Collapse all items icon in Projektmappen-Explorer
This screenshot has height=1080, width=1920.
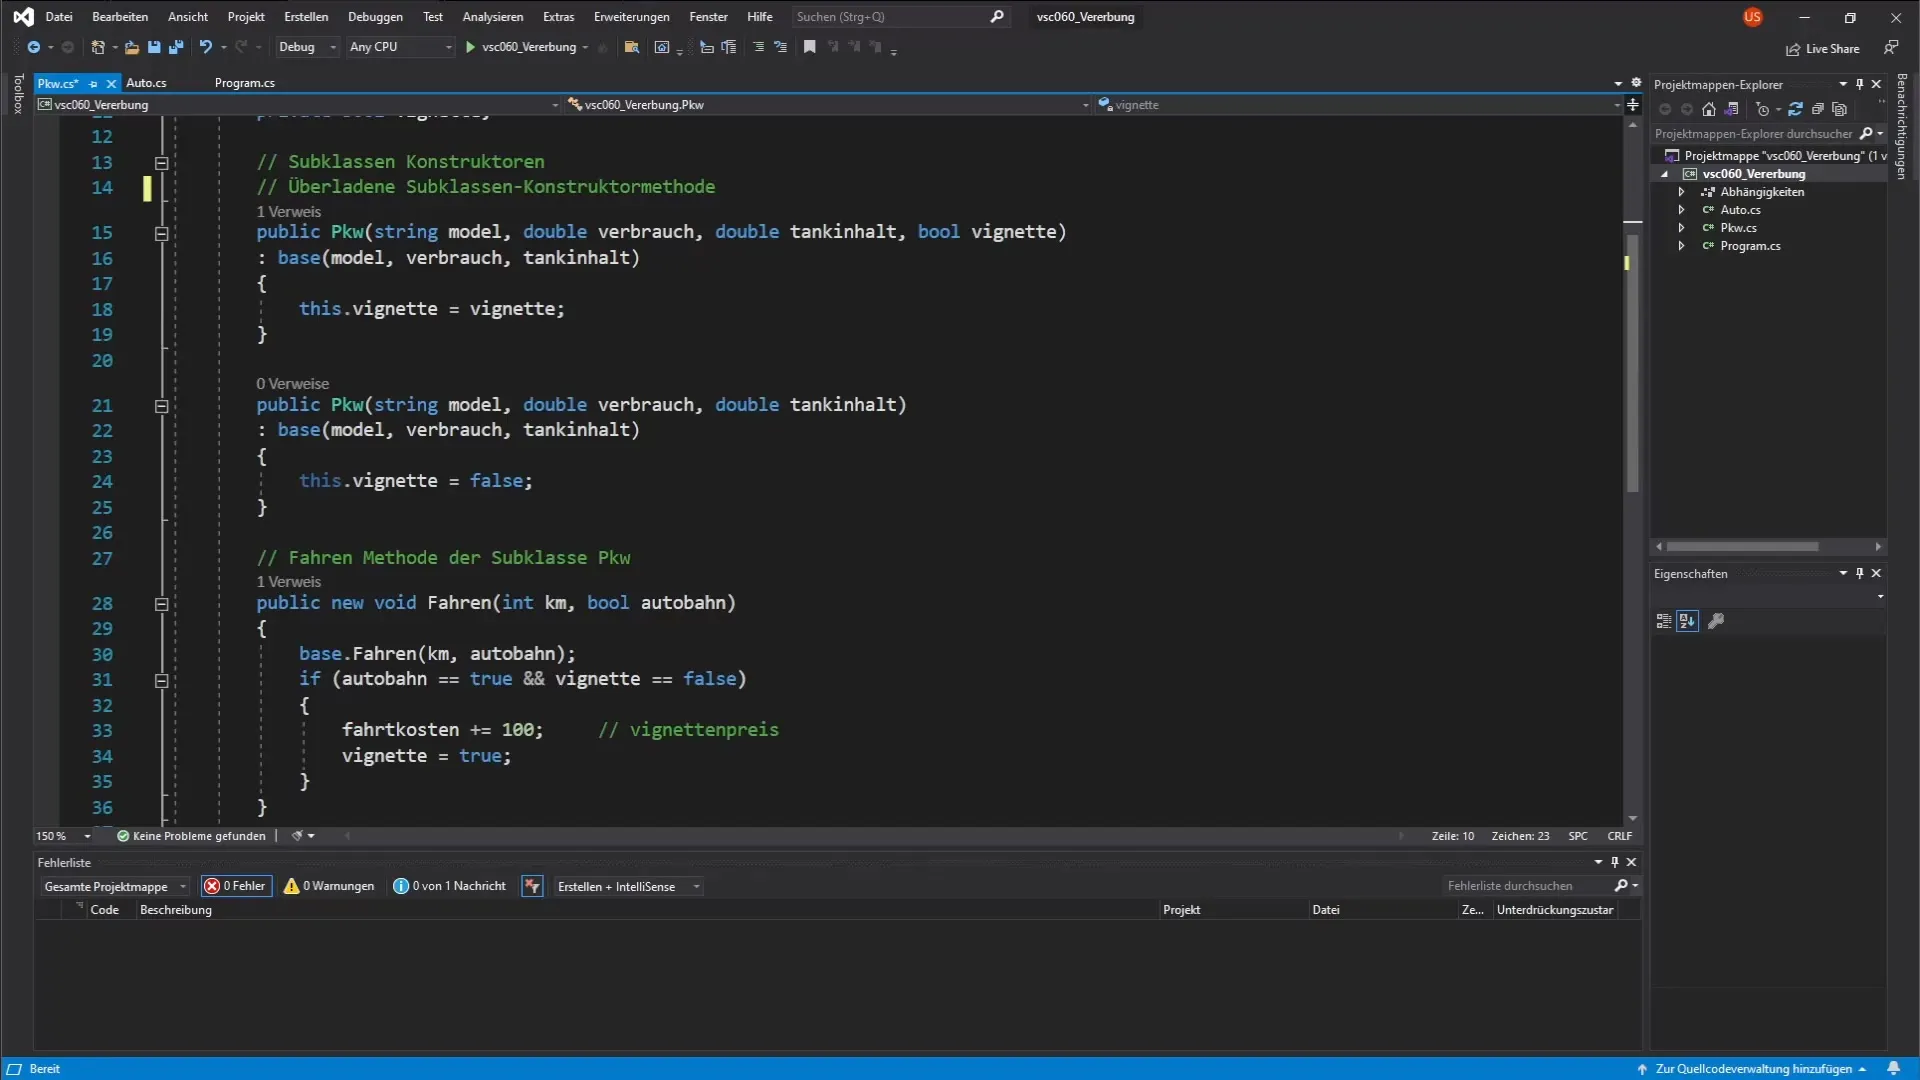[1817, 109]
